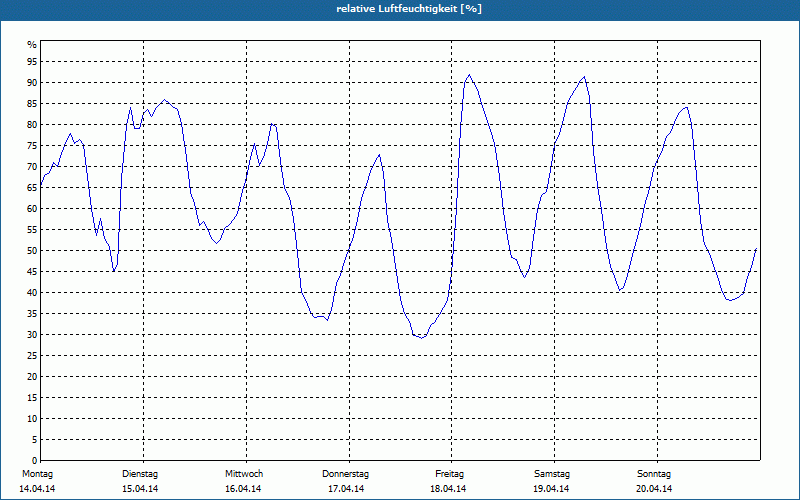Select the 'Samstag' day label
The image size is (800, 500).
click(552, 474)
